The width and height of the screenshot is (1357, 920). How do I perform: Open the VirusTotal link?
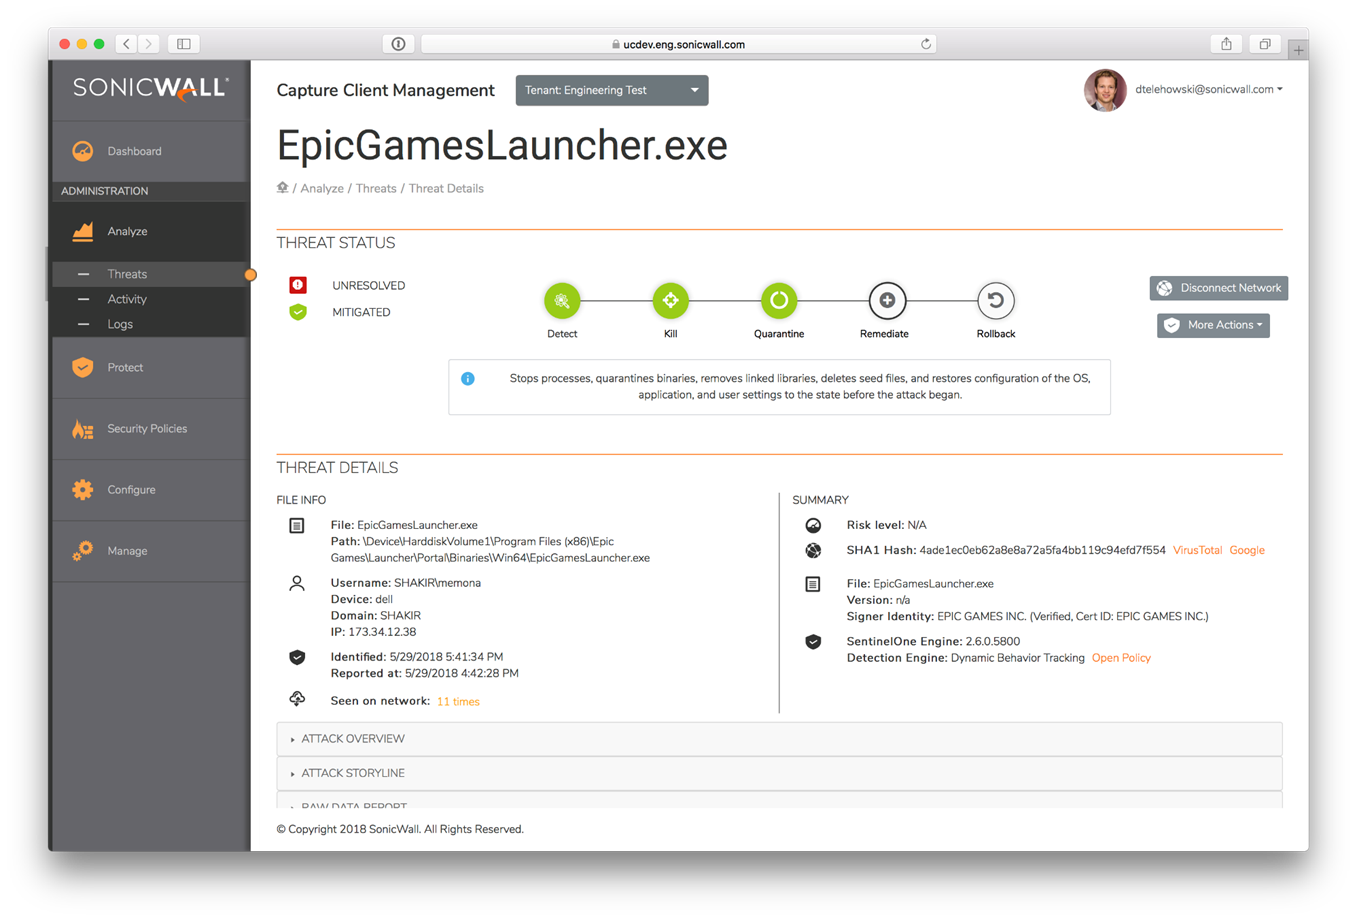[x=1197, y=550]
